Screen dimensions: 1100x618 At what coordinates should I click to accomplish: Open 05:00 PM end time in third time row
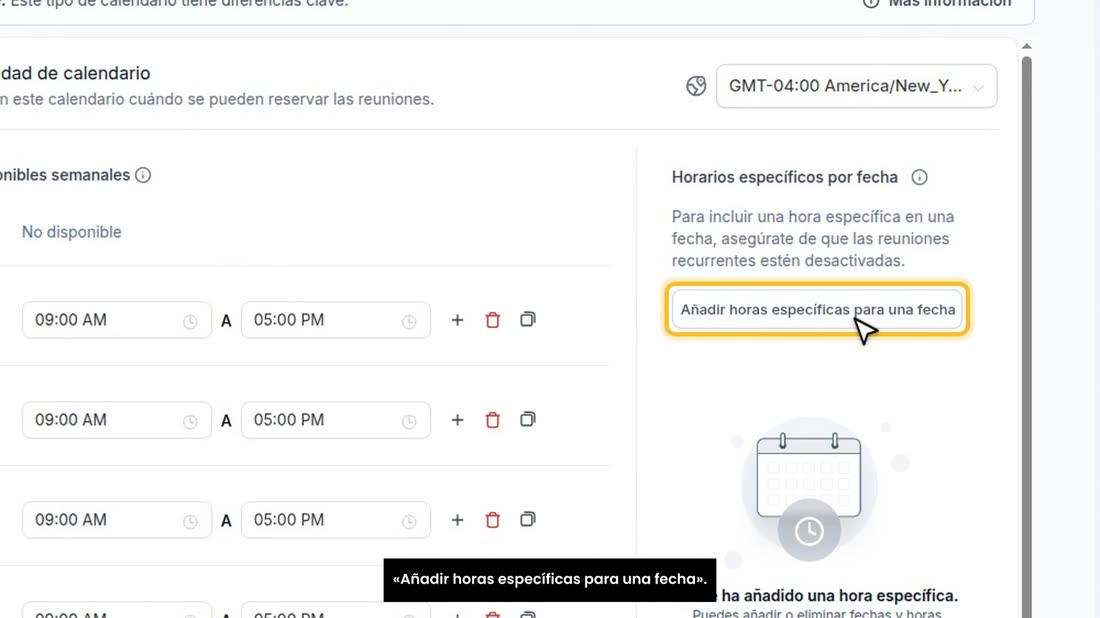(x=335, y=520)
